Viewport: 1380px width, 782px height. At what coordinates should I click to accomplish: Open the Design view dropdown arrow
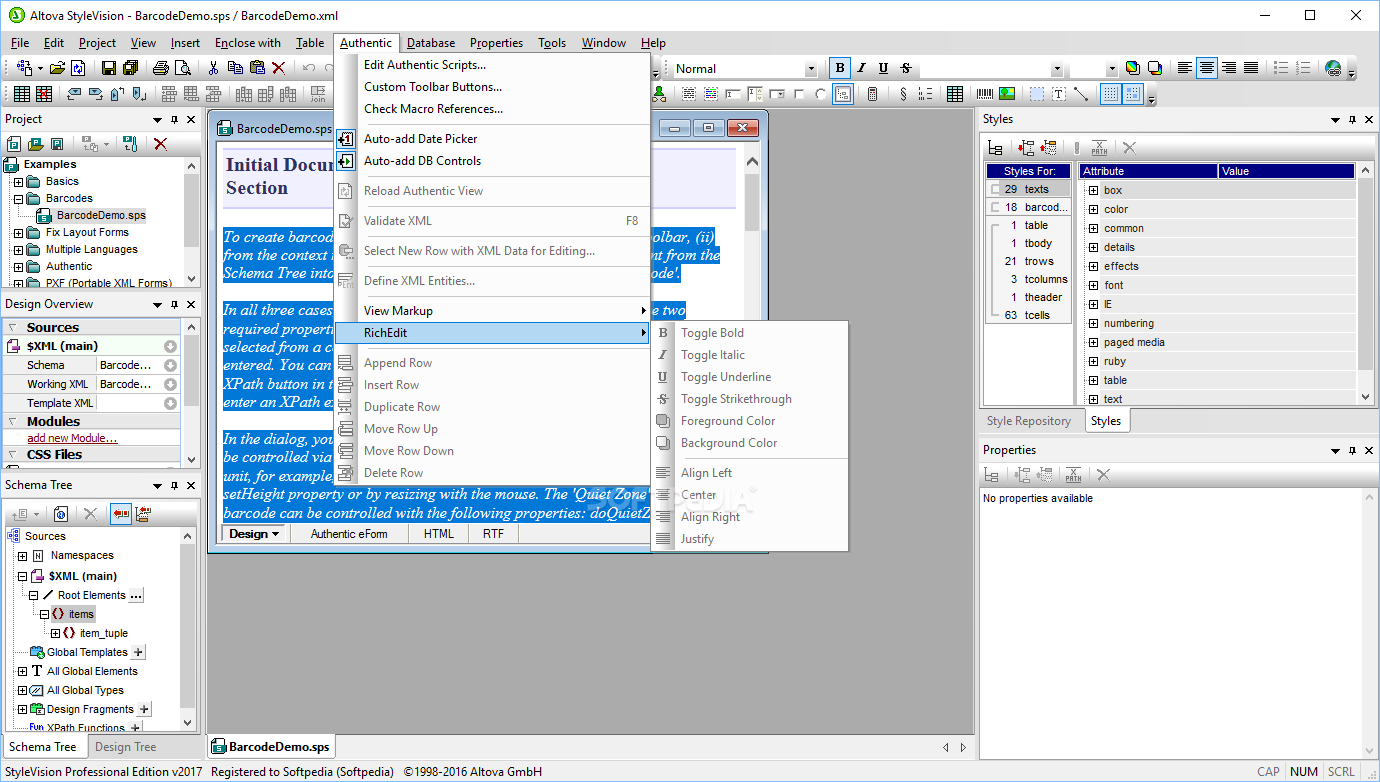pos(276,534)
